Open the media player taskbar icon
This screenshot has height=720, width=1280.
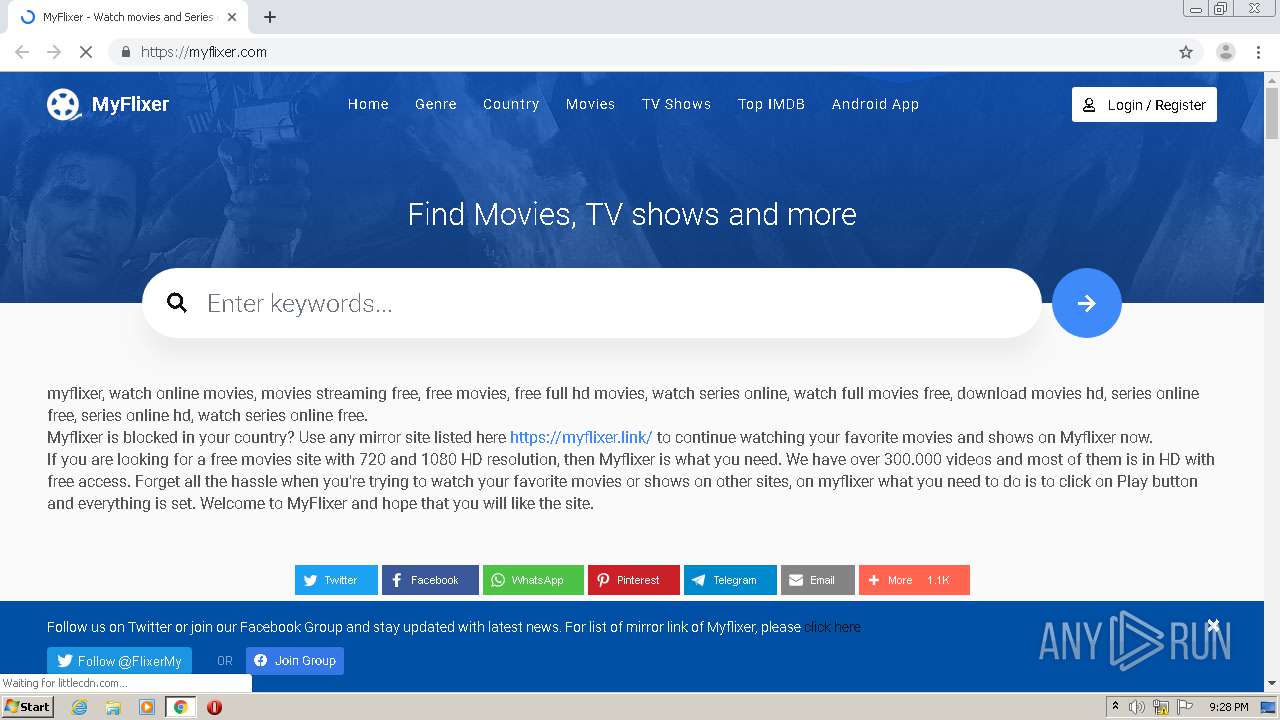click(x=147, y=707)
